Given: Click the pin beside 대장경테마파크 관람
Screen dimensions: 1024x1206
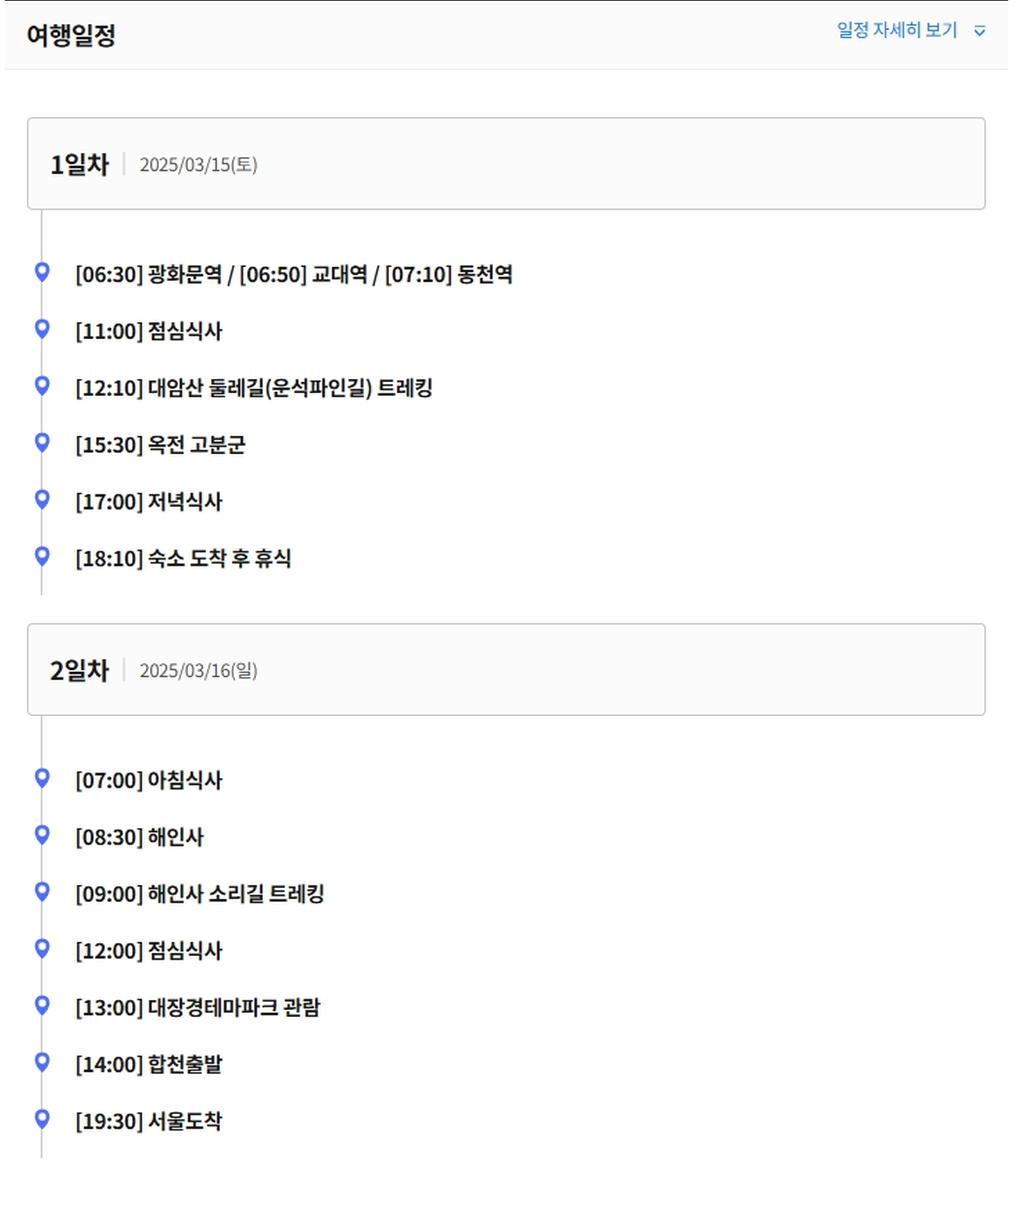Looking at the screenshot, I should click(x=42, y=1005).
